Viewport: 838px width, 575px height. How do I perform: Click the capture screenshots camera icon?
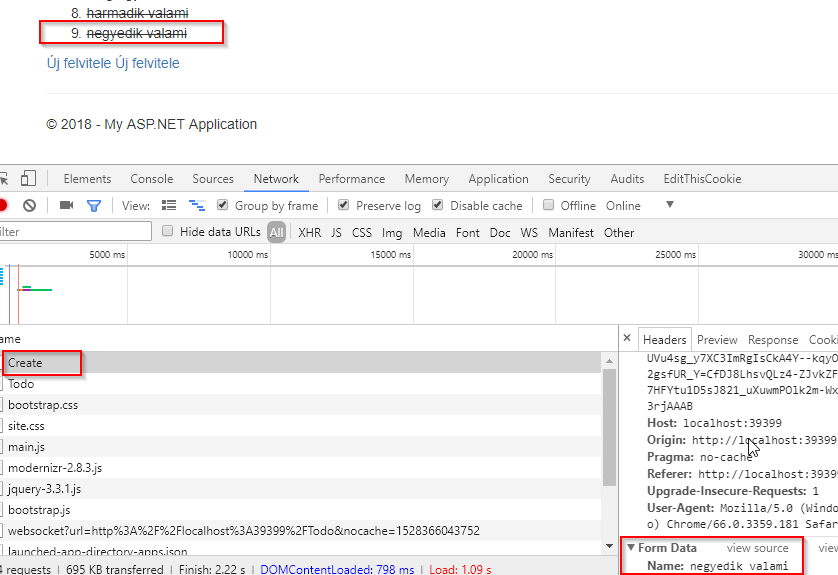(67, 205)
